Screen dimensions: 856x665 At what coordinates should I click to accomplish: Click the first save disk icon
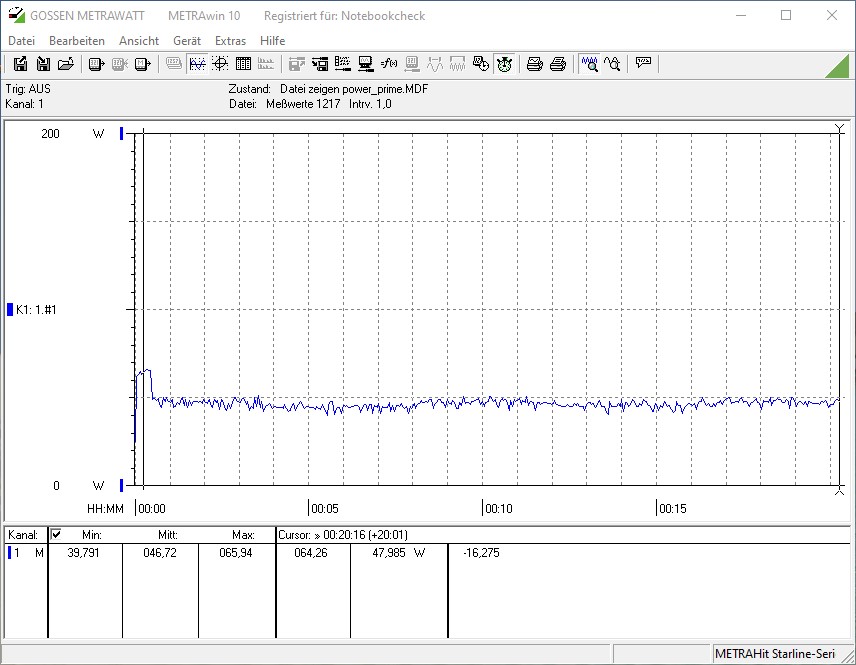[20, 64]
